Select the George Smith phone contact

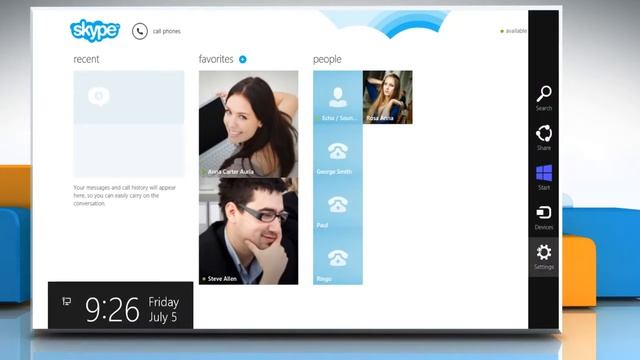pos(338,151)
